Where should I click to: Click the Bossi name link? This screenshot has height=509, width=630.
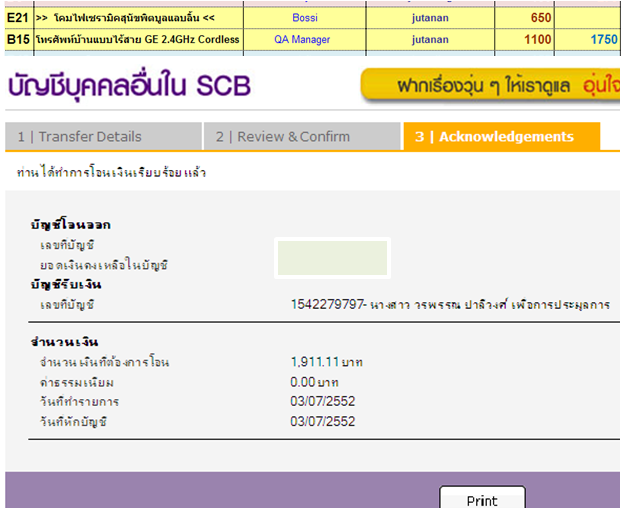[305, 18]
